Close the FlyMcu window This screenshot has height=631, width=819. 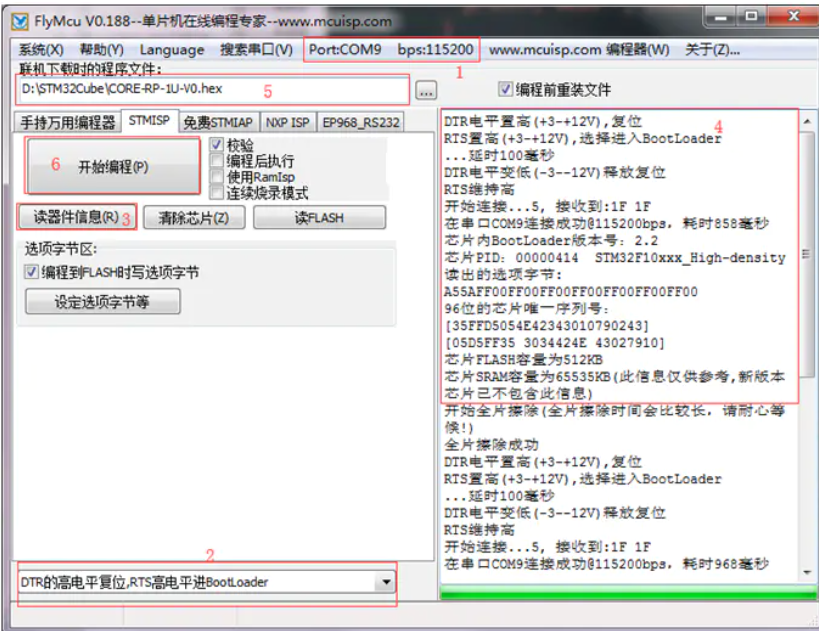[793, 17]
